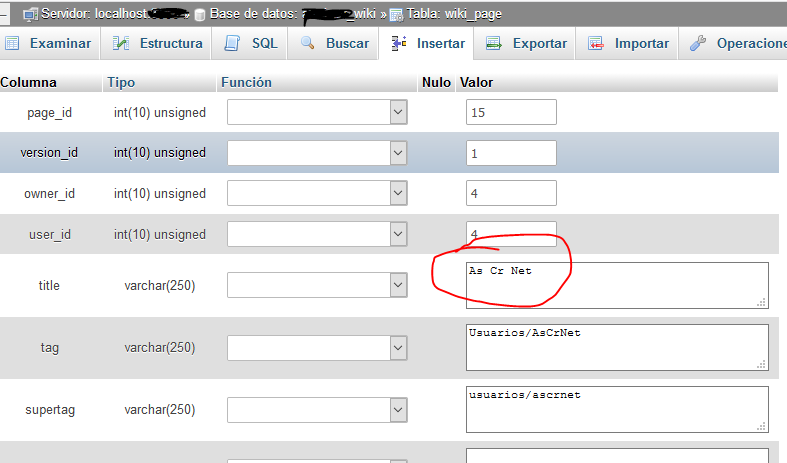Click the Operaciones wrench icon
The height and width of the screenshot is (463, 787).
[x=698, y=44]
